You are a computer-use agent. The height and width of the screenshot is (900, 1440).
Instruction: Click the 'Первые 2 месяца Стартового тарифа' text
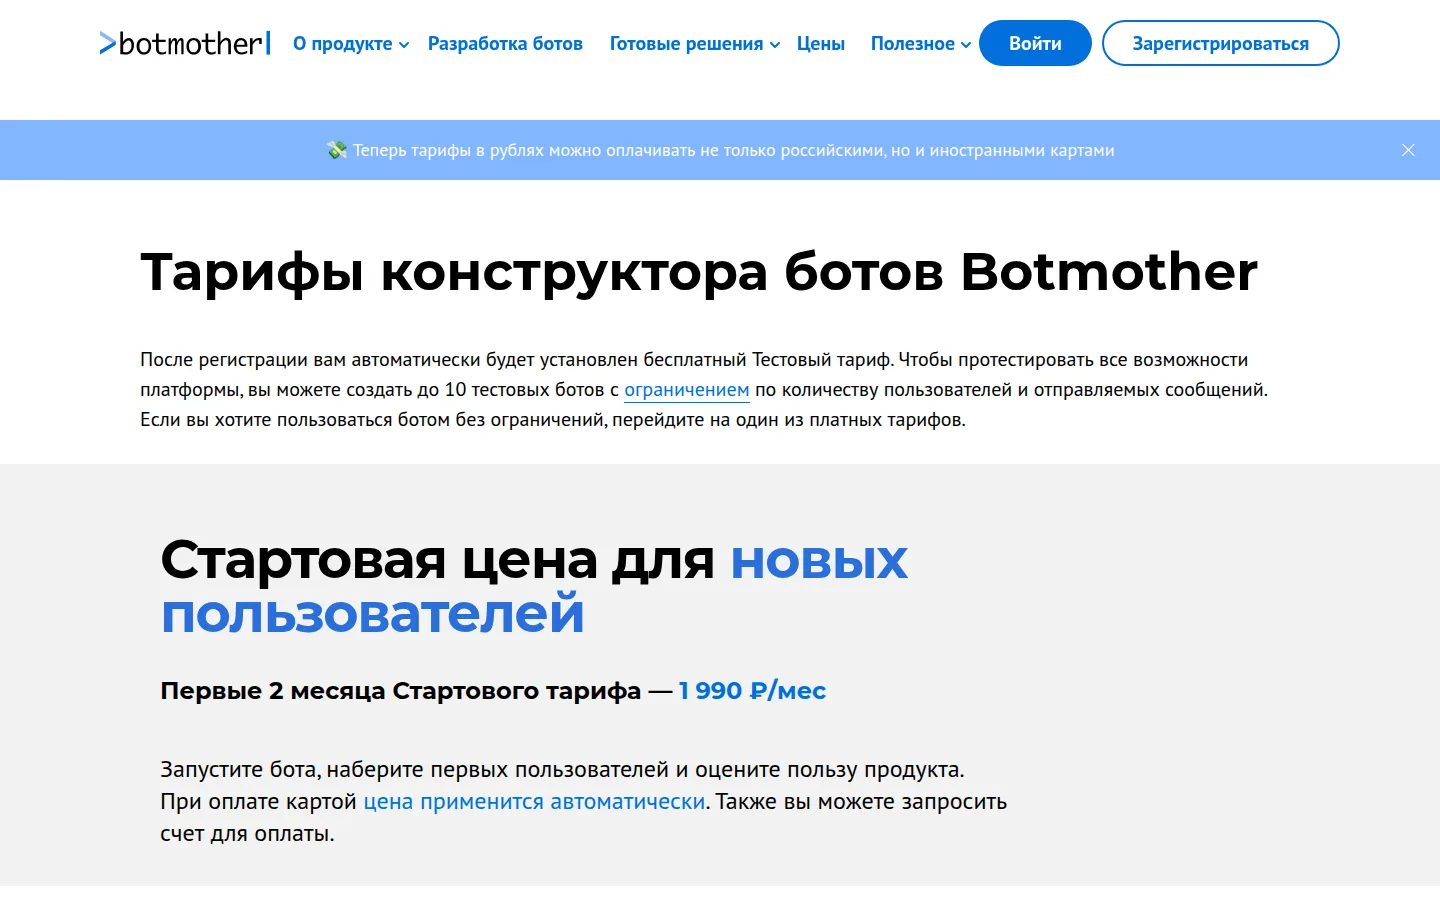pos(400,691)
